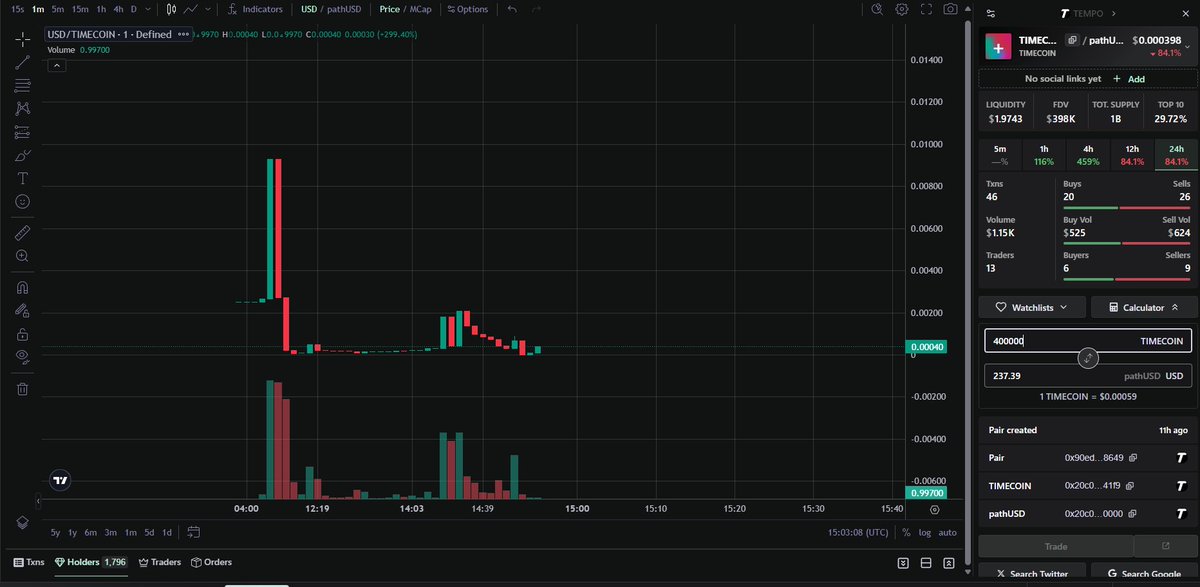This screenshot has width=1200, height=587.
Task: Open the Holders tab
Action: (x=92, y=562)
